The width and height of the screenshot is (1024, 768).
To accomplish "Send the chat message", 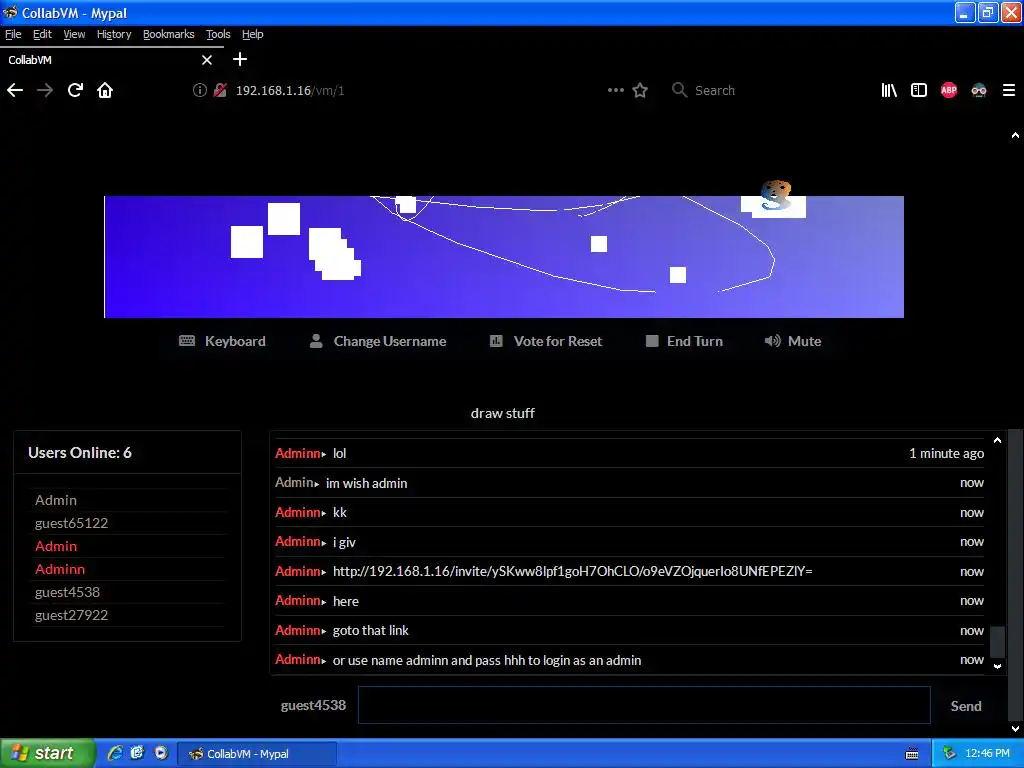I will (x=966, y=706).
